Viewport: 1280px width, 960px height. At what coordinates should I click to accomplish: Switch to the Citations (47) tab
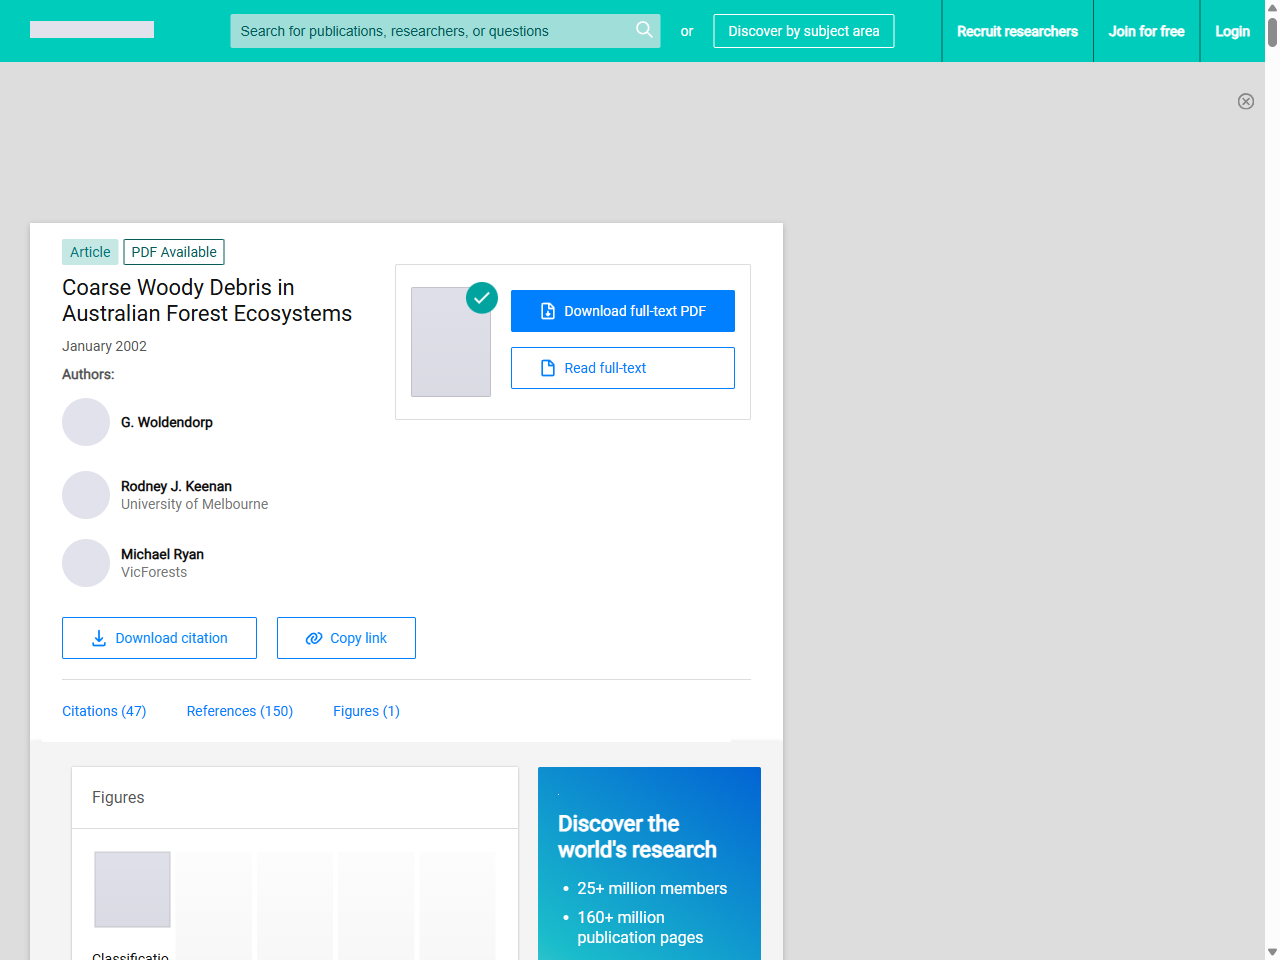104,711
